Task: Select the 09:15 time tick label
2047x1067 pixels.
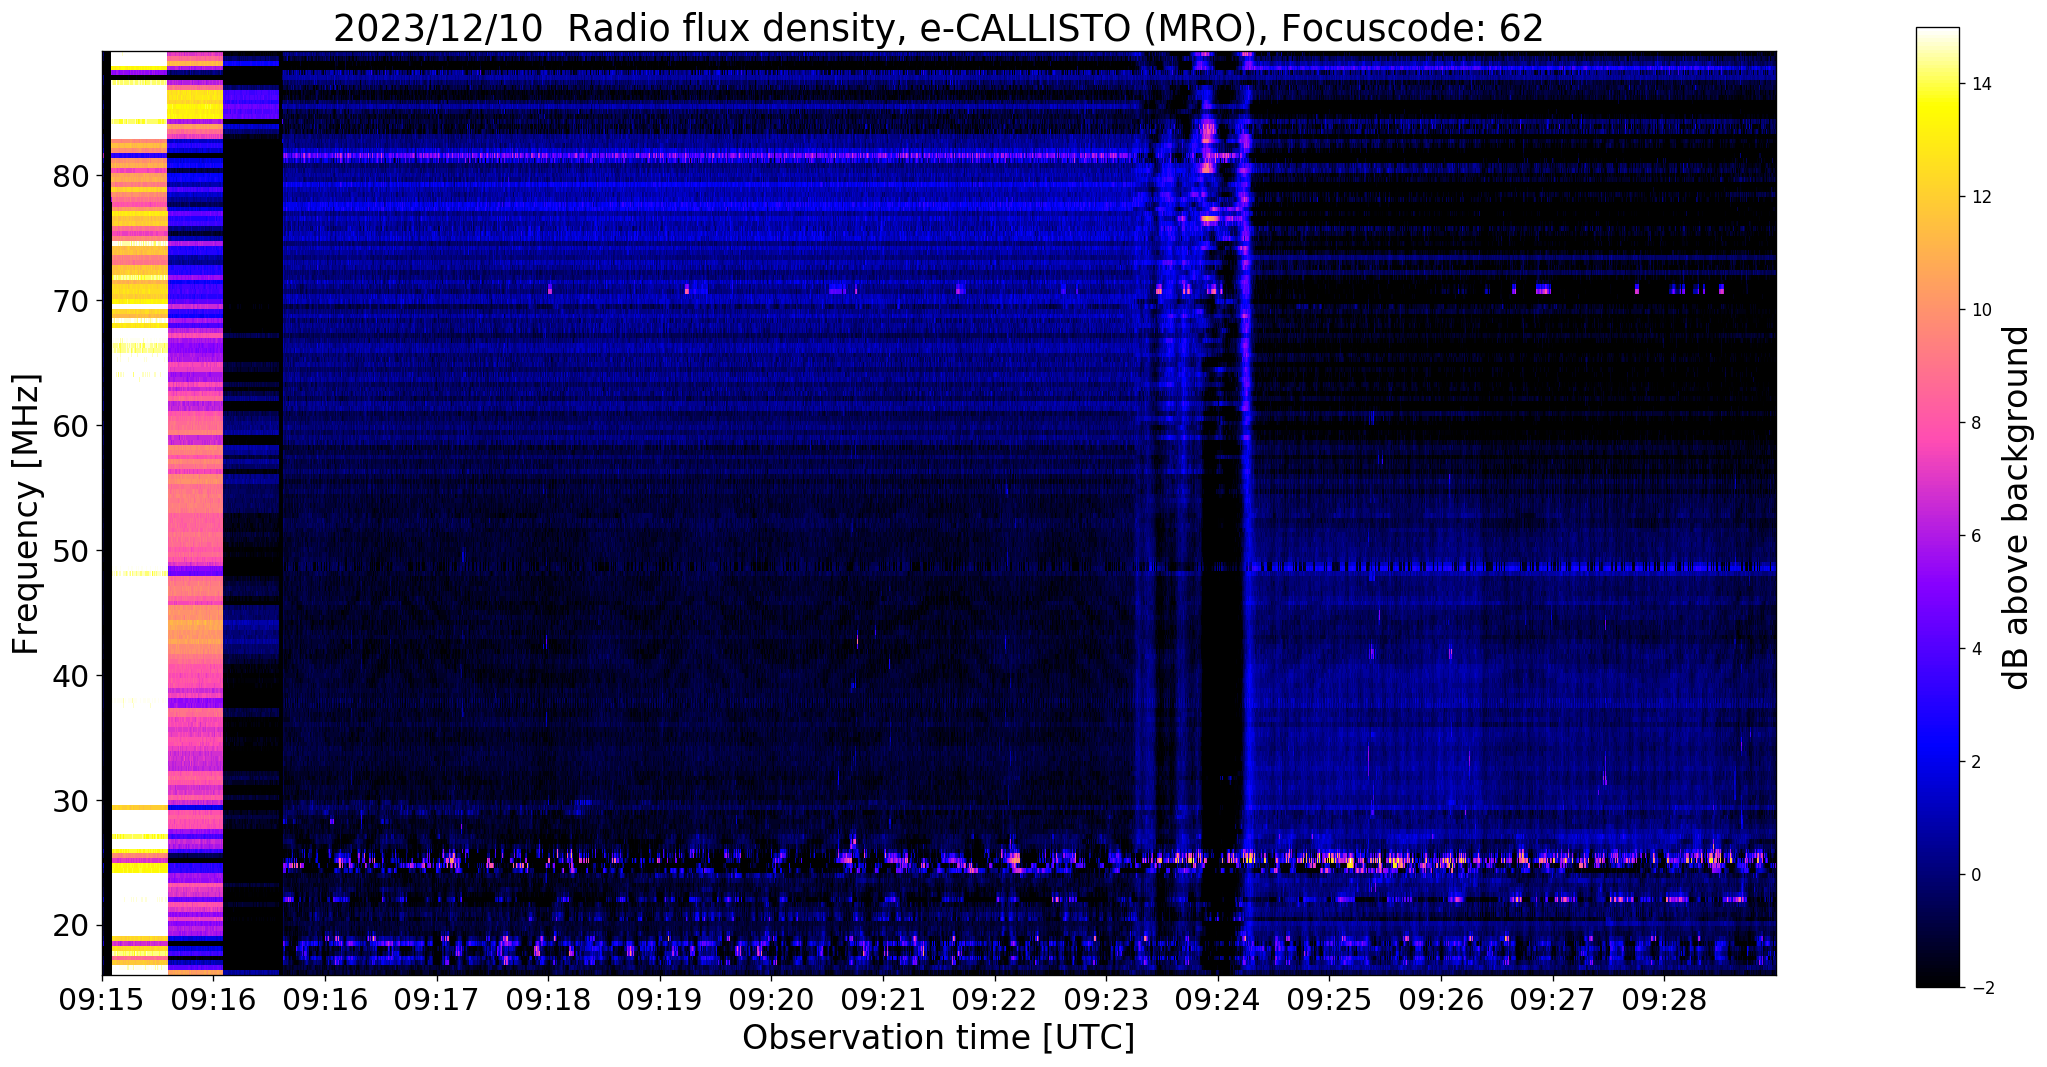Action: (102, 1000)
